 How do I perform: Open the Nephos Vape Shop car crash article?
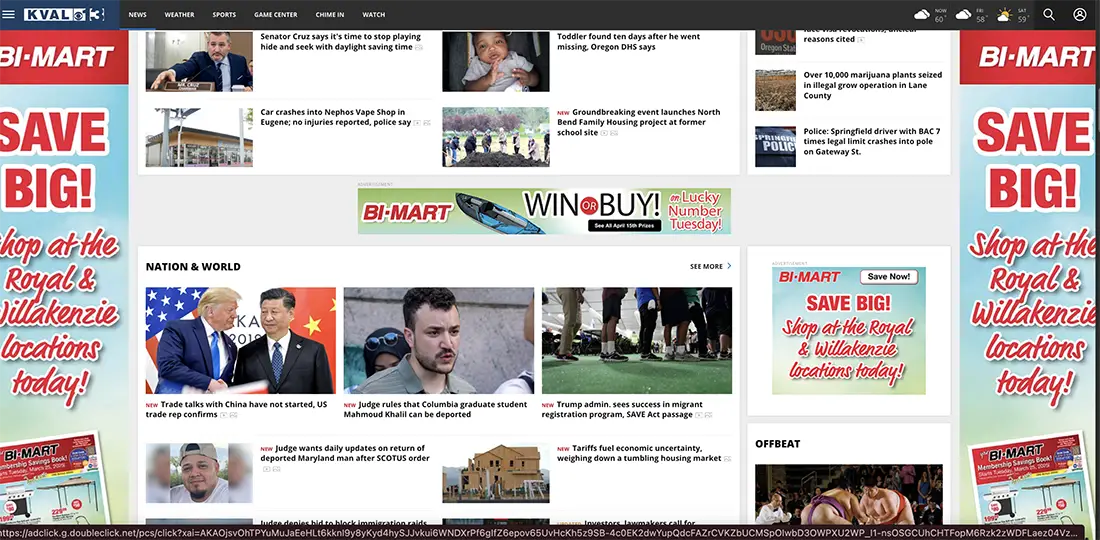click(336, 117)
